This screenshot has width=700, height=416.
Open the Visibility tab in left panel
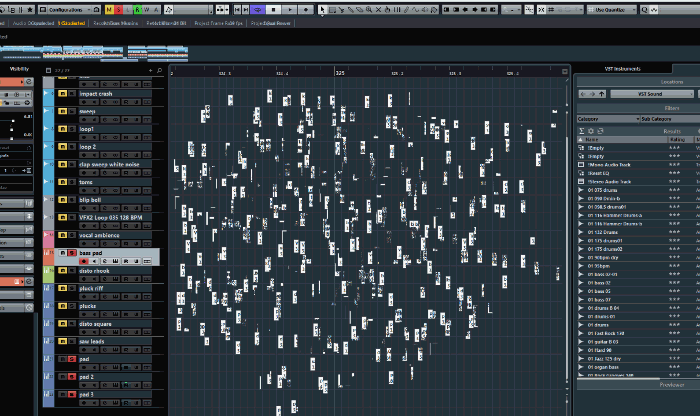point(20,69)
